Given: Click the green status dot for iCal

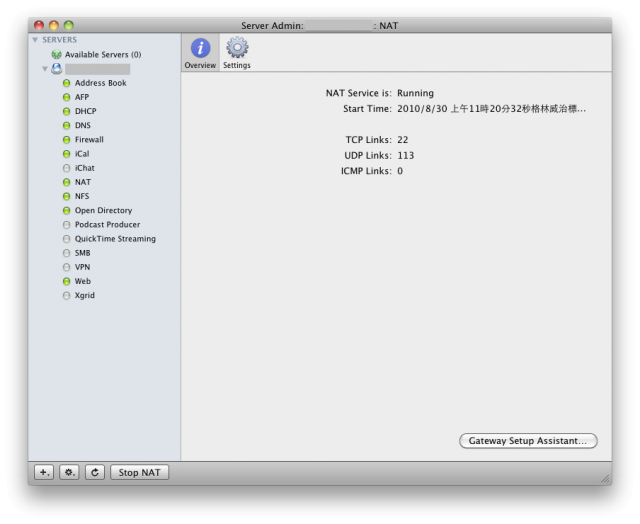Looking at the screenshot, I should (67, 154).
